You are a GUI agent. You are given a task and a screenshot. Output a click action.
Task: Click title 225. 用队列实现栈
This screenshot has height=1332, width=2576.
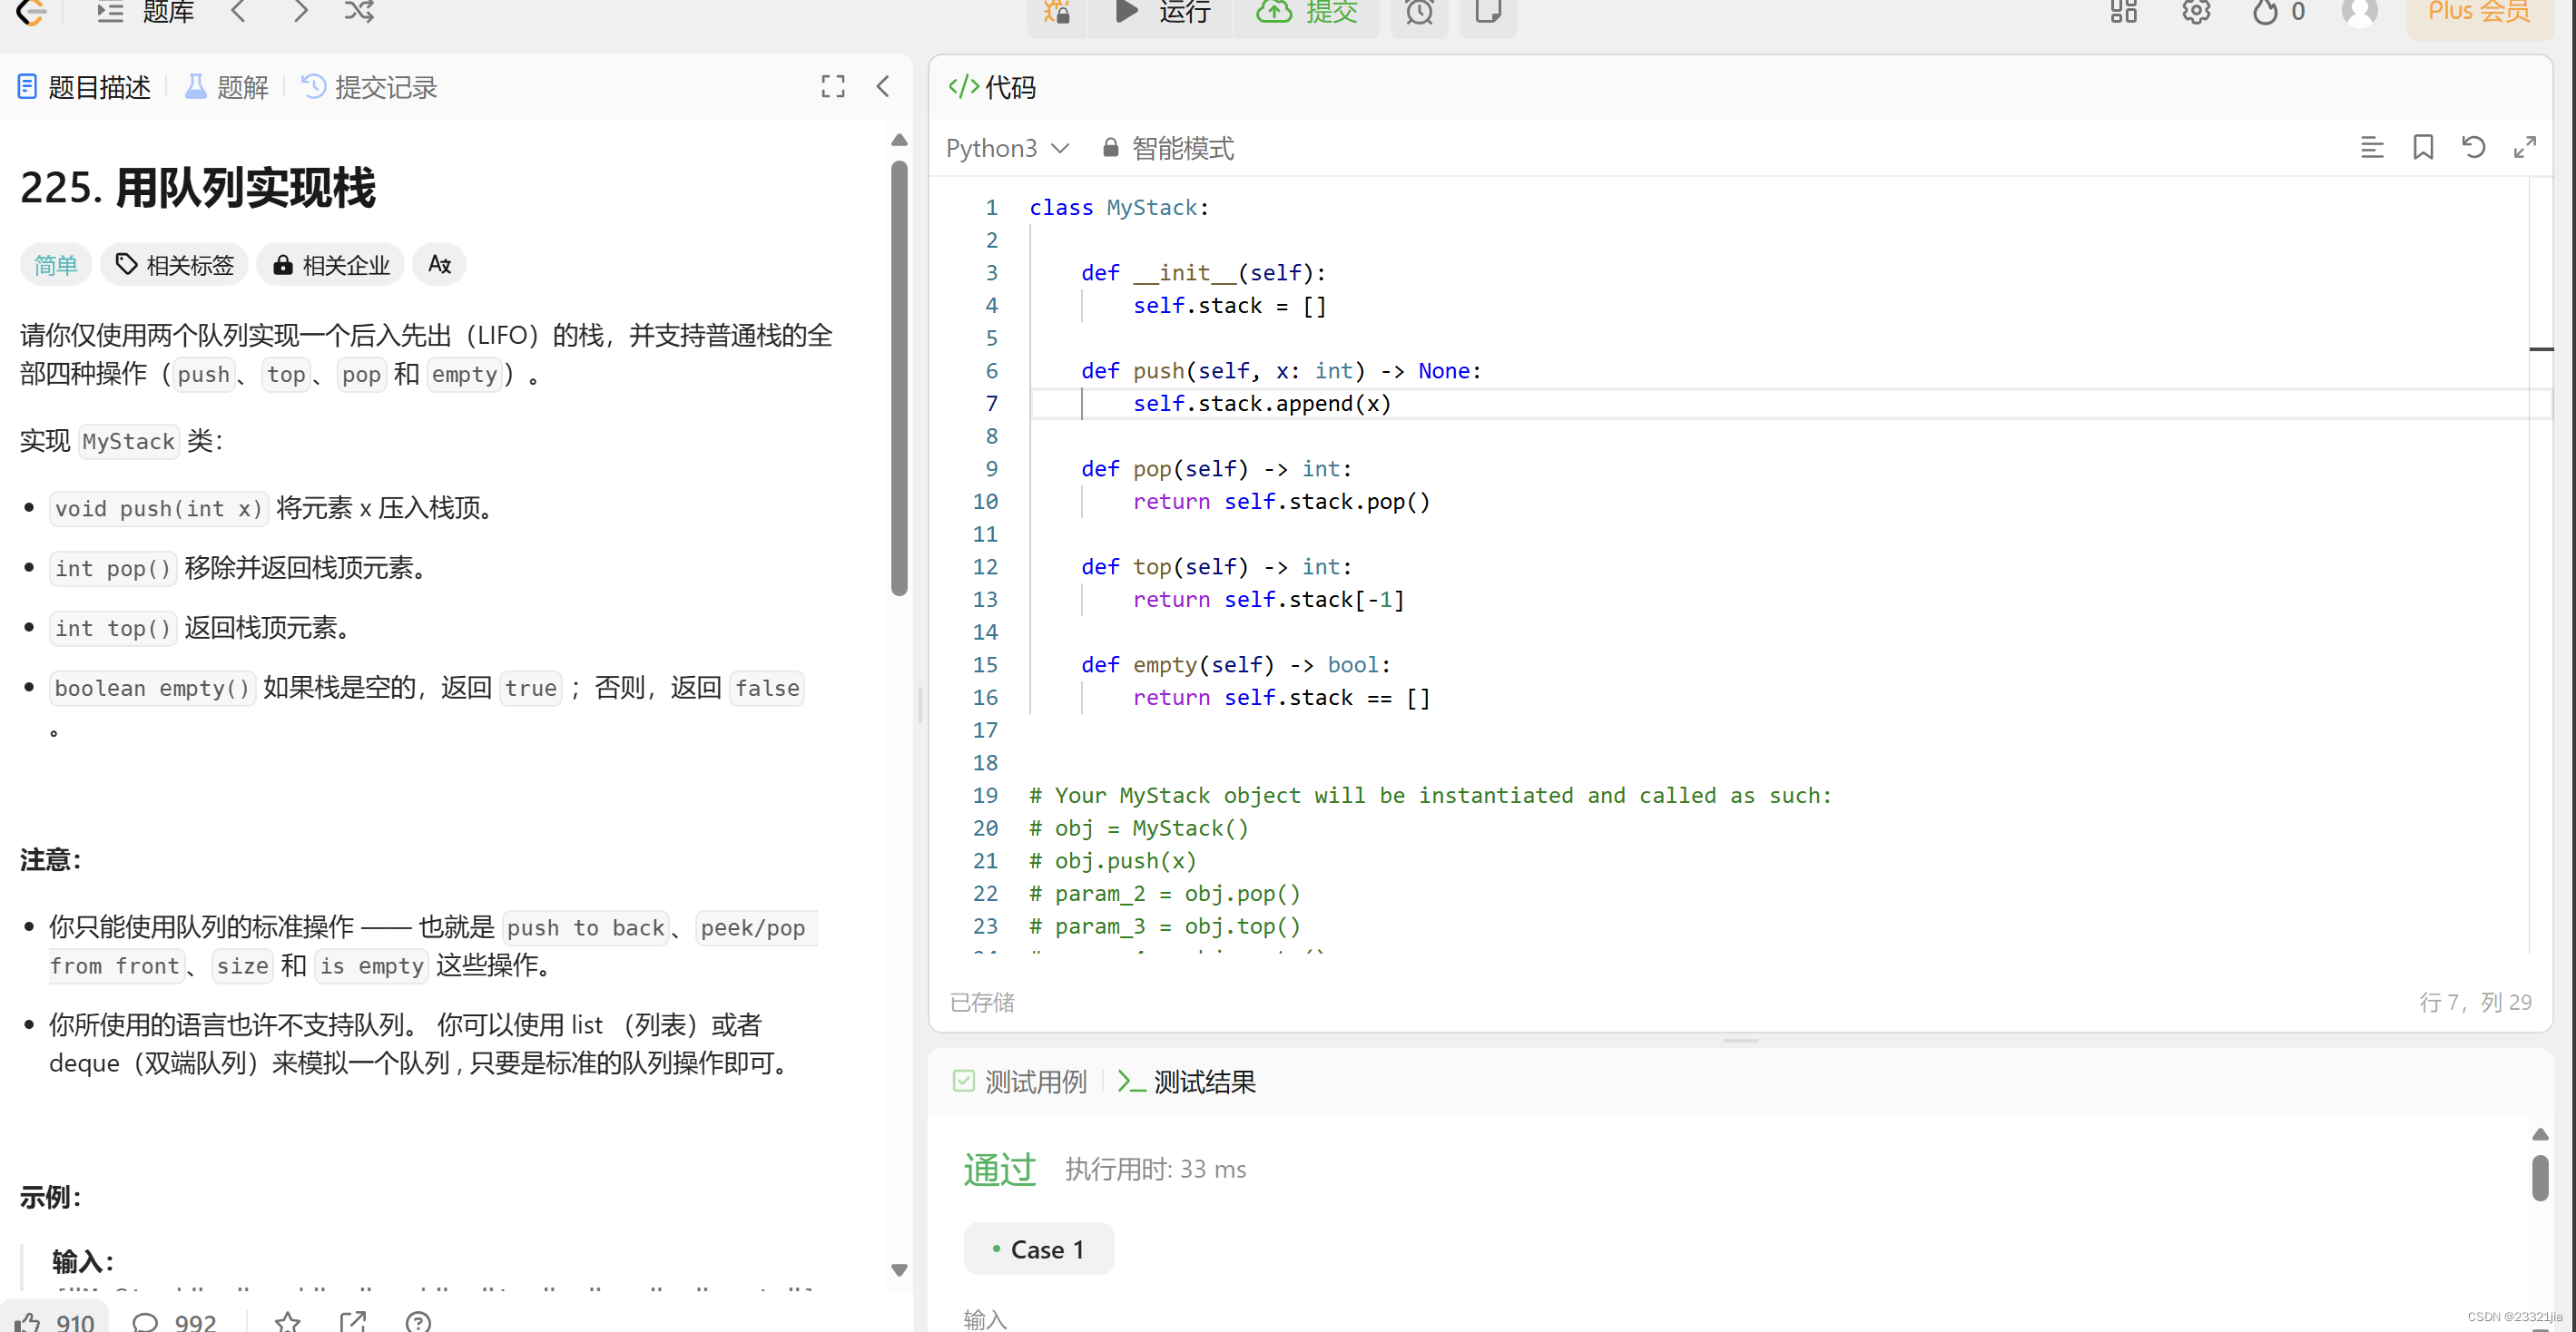point(198,187)
